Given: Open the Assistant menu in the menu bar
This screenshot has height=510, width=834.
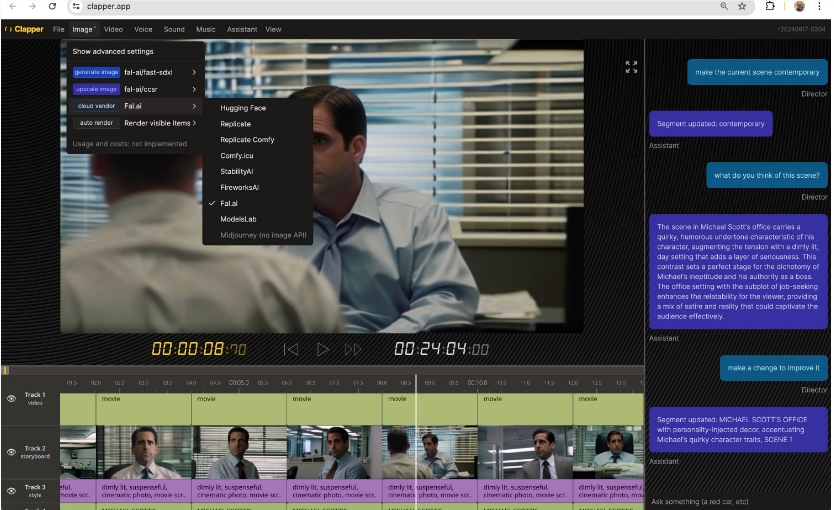Looking at the screenshot, I should [241, 29].
